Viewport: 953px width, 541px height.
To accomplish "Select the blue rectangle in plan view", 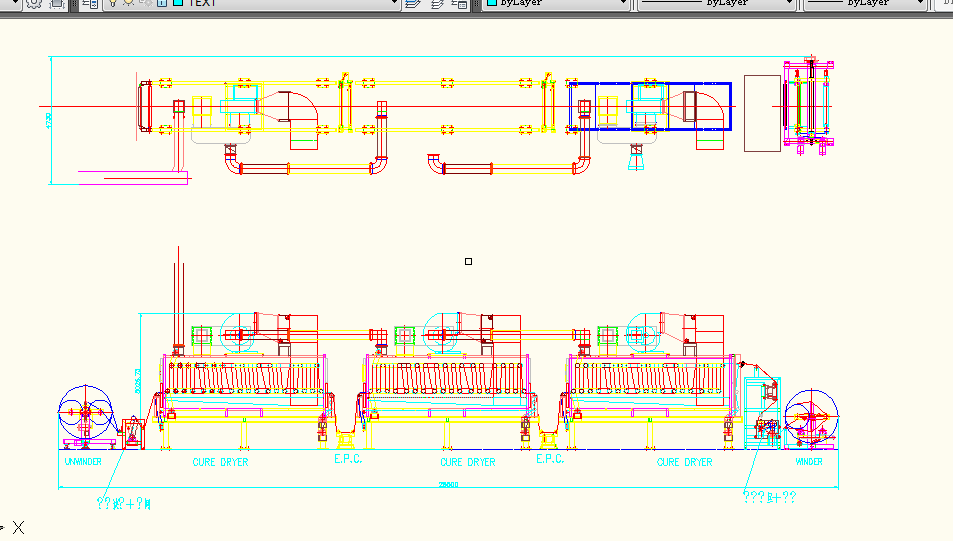I will 650,107.
